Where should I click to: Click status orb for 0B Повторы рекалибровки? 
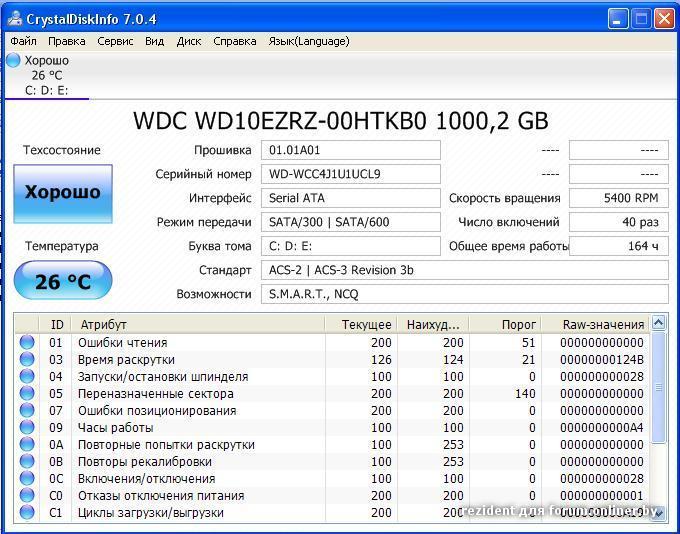point(27,461)
